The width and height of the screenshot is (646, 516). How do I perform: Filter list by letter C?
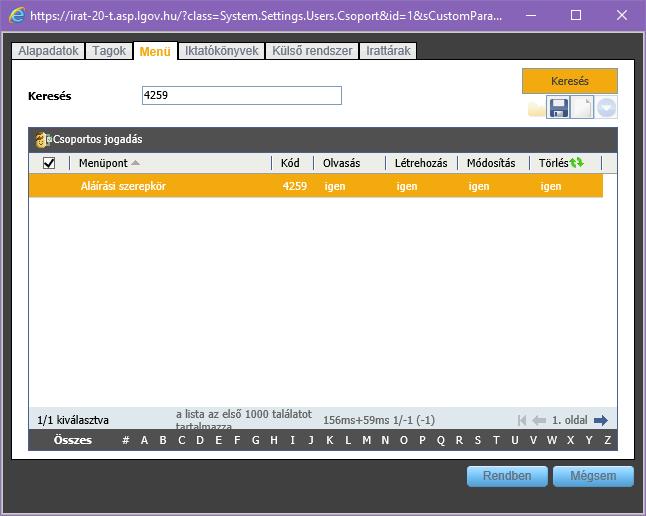click(x=181, y=440)
